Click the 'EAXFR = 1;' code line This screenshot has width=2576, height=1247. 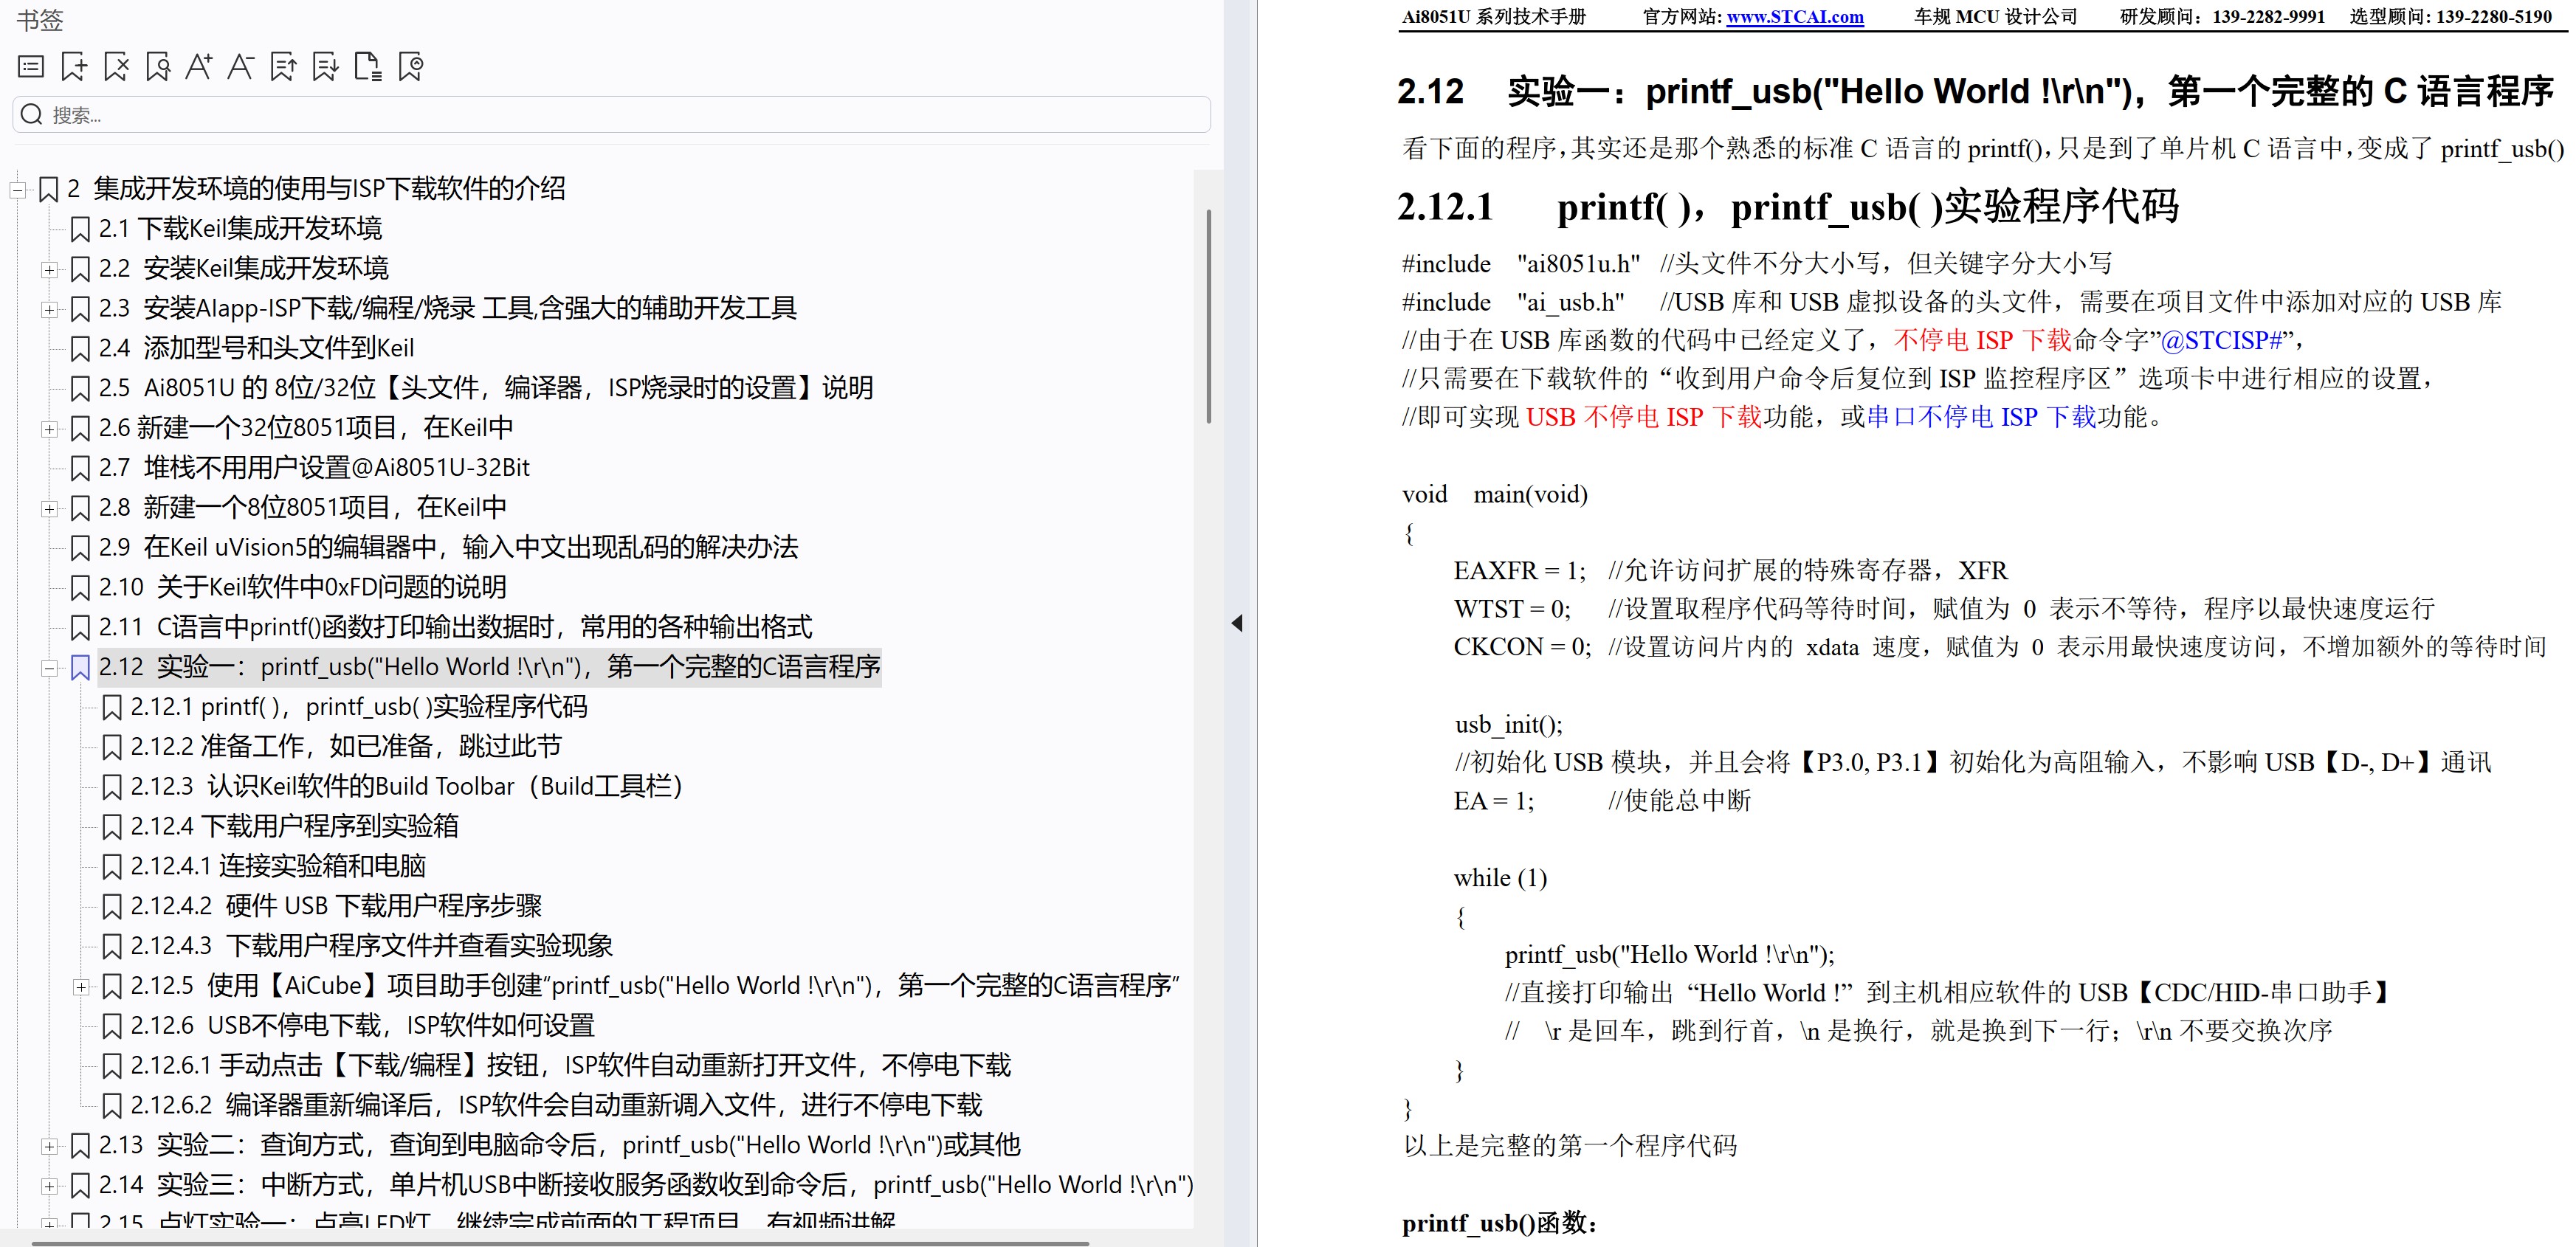pyautogui.click(x=1520, y=571)
